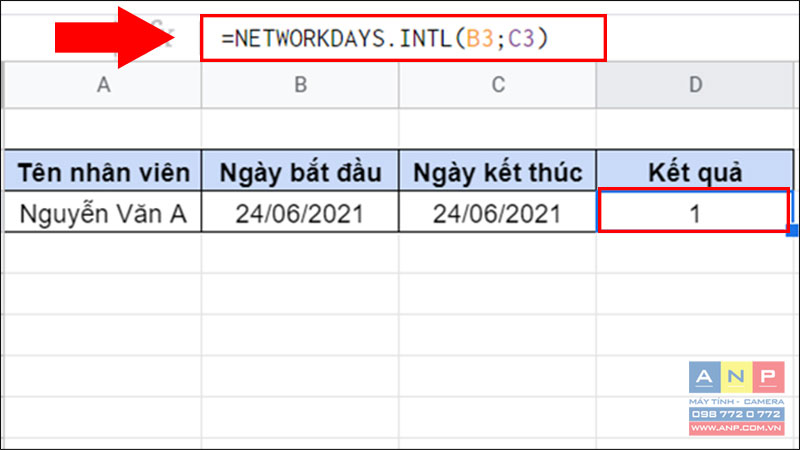This screenshot has width=800, height=450.
Task: Click the blue fill handle on cell D3
Action: click(794, 231)
